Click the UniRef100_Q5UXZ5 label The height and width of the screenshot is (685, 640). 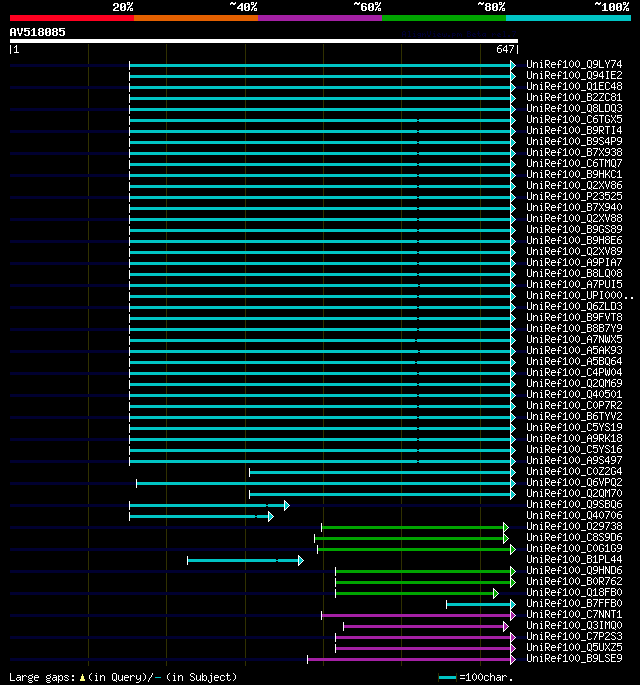(574, 647)
